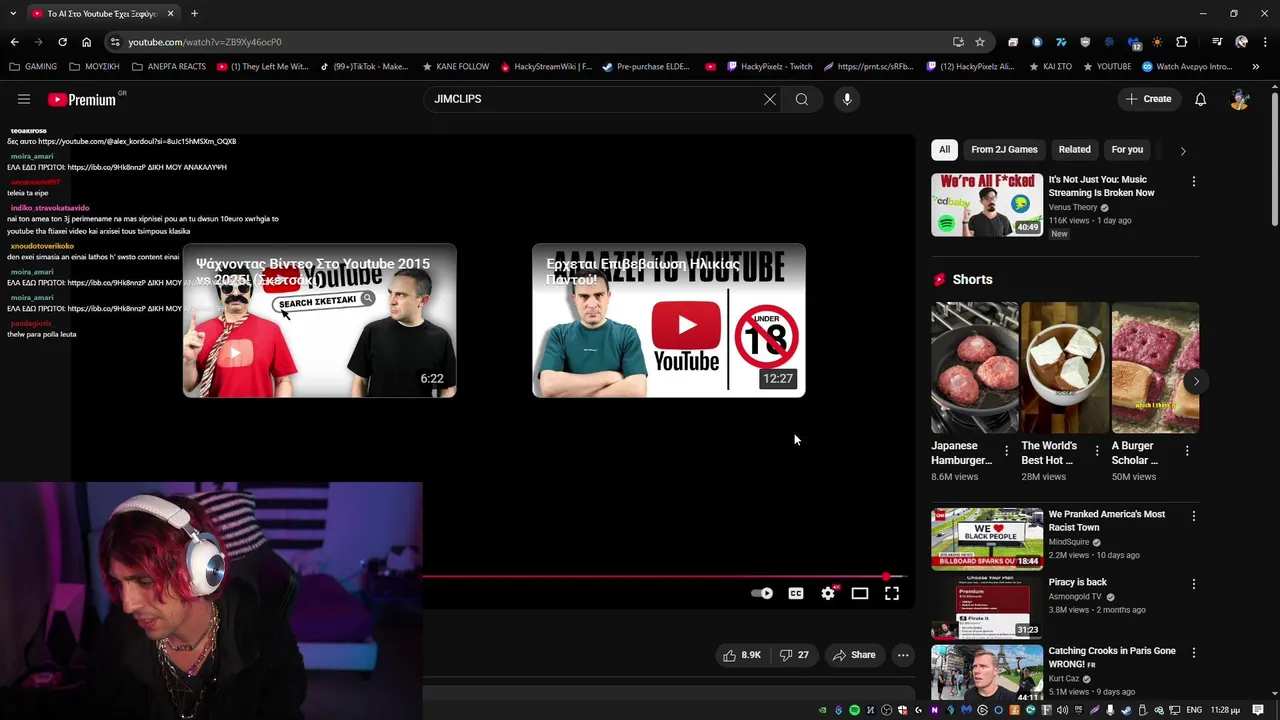1280x720 pixels.
Task: Open more actions menu beside Share
Action: tap(903, 655)
